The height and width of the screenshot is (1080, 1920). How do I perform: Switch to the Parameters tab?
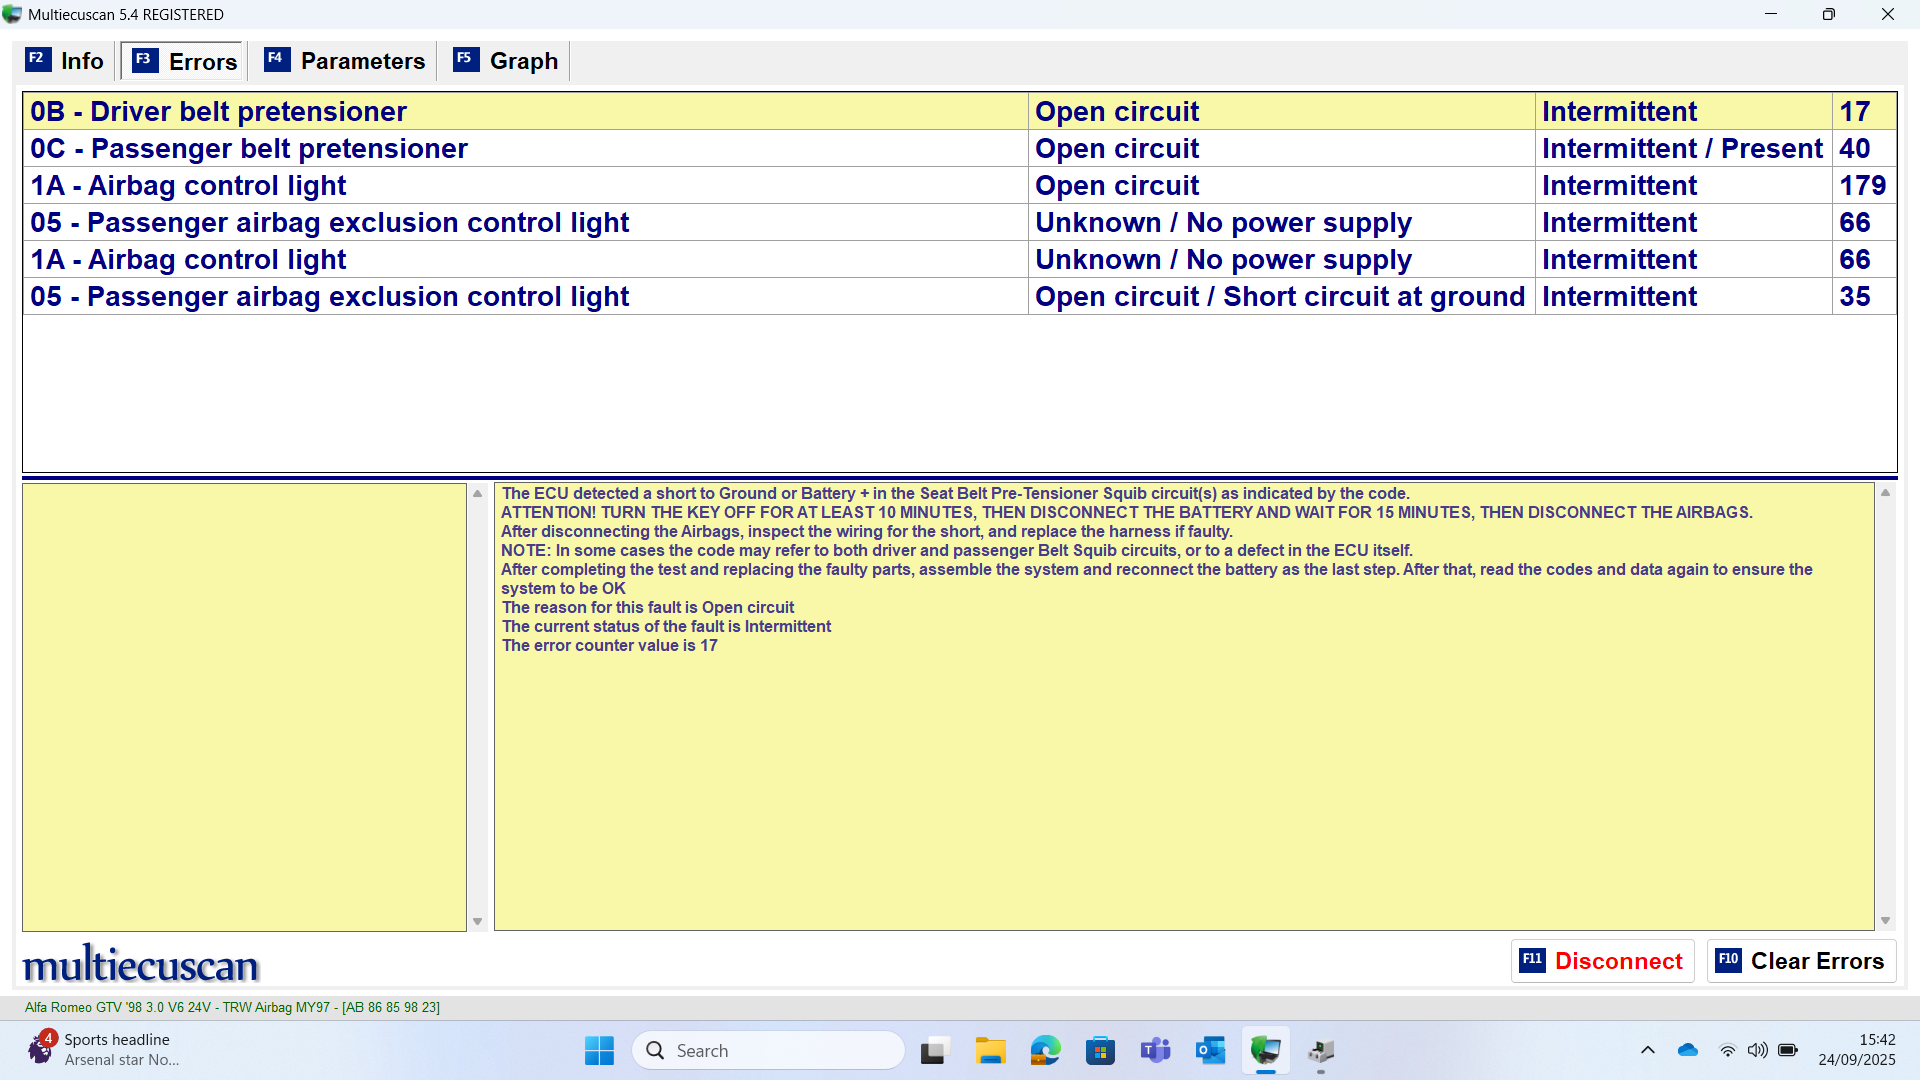pyautogui.click(x=344, y=60)
